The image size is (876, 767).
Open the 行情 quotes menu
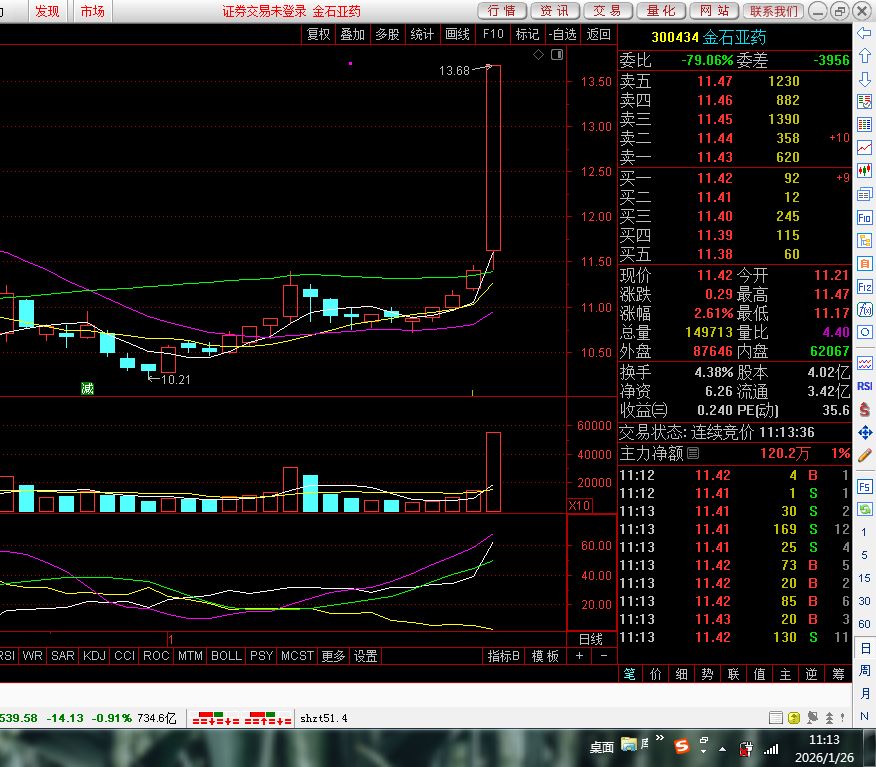503,11
